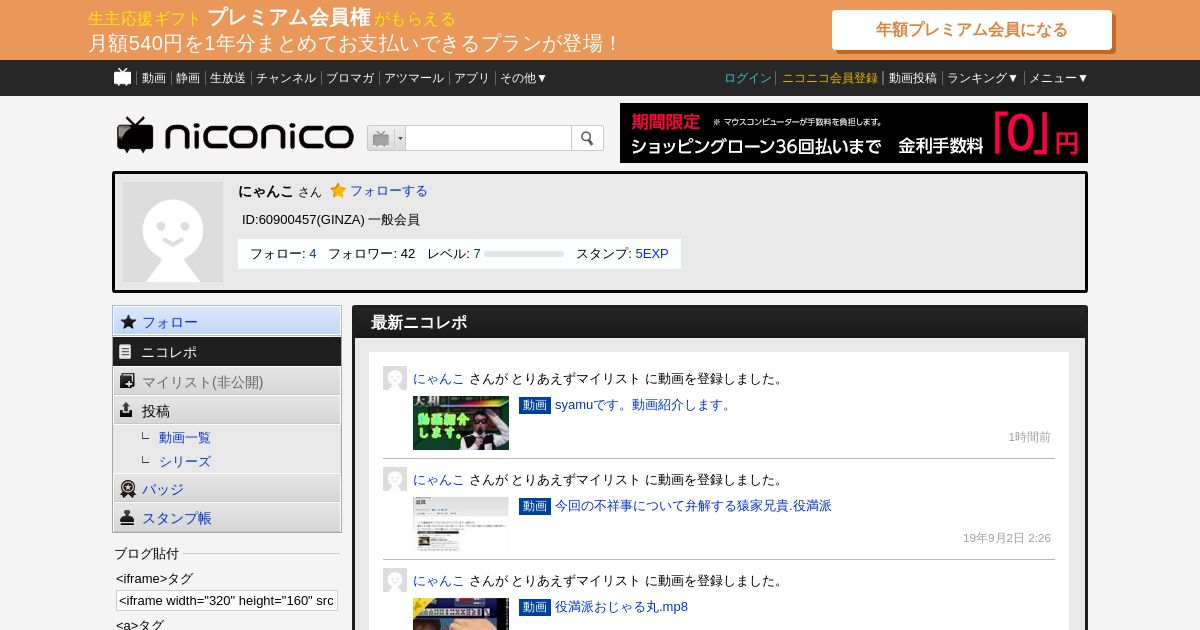The image size is (1200, 630).
Task: Click にゃんこ name in second nicorepo entry
Action: click(439, 480)
